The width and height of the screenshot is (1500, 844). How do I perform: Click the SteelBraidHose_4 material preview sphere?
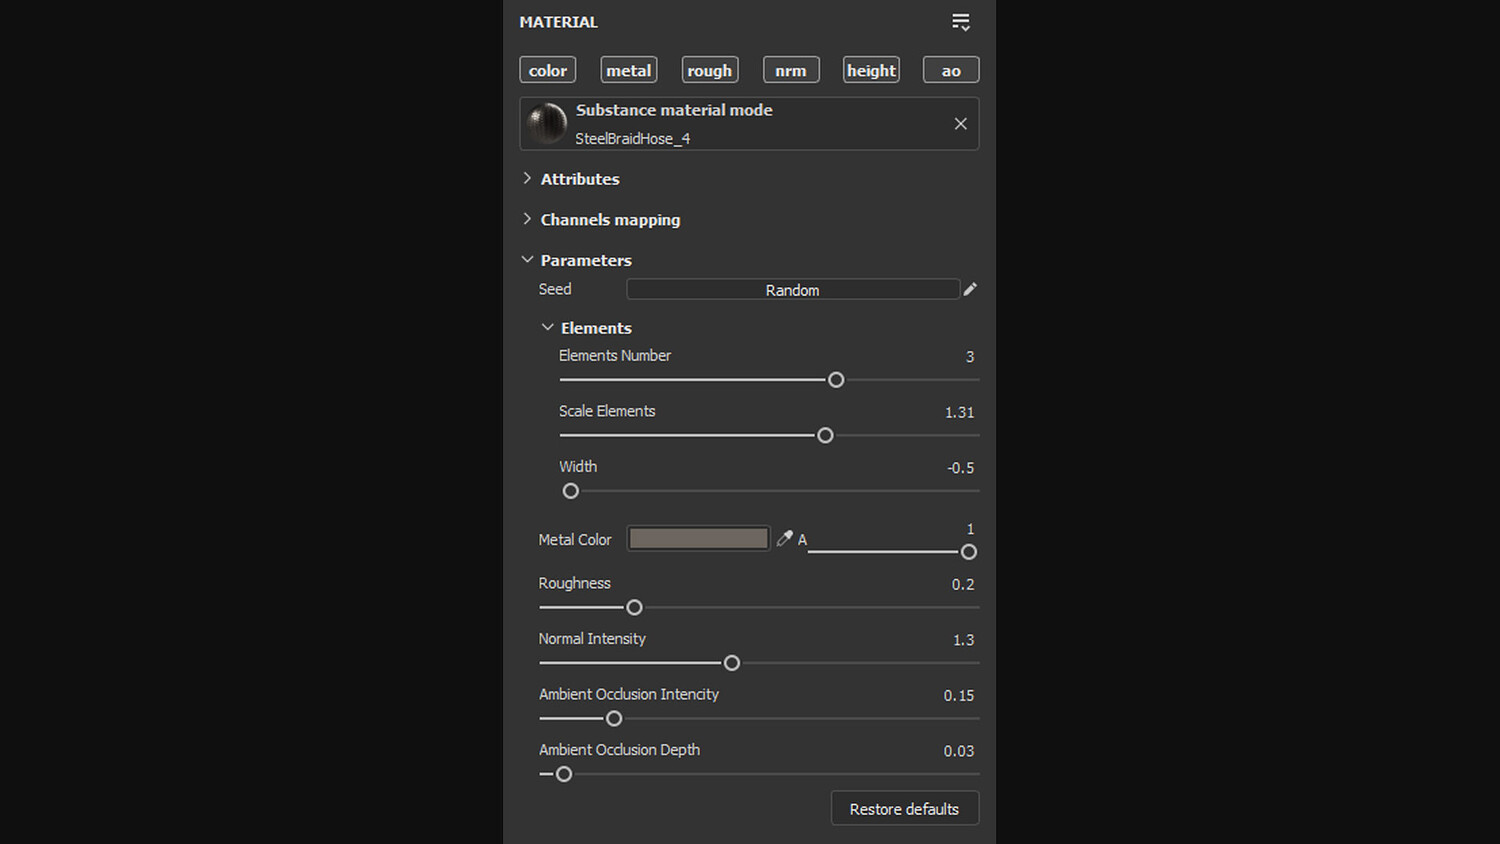coord(547,124)
